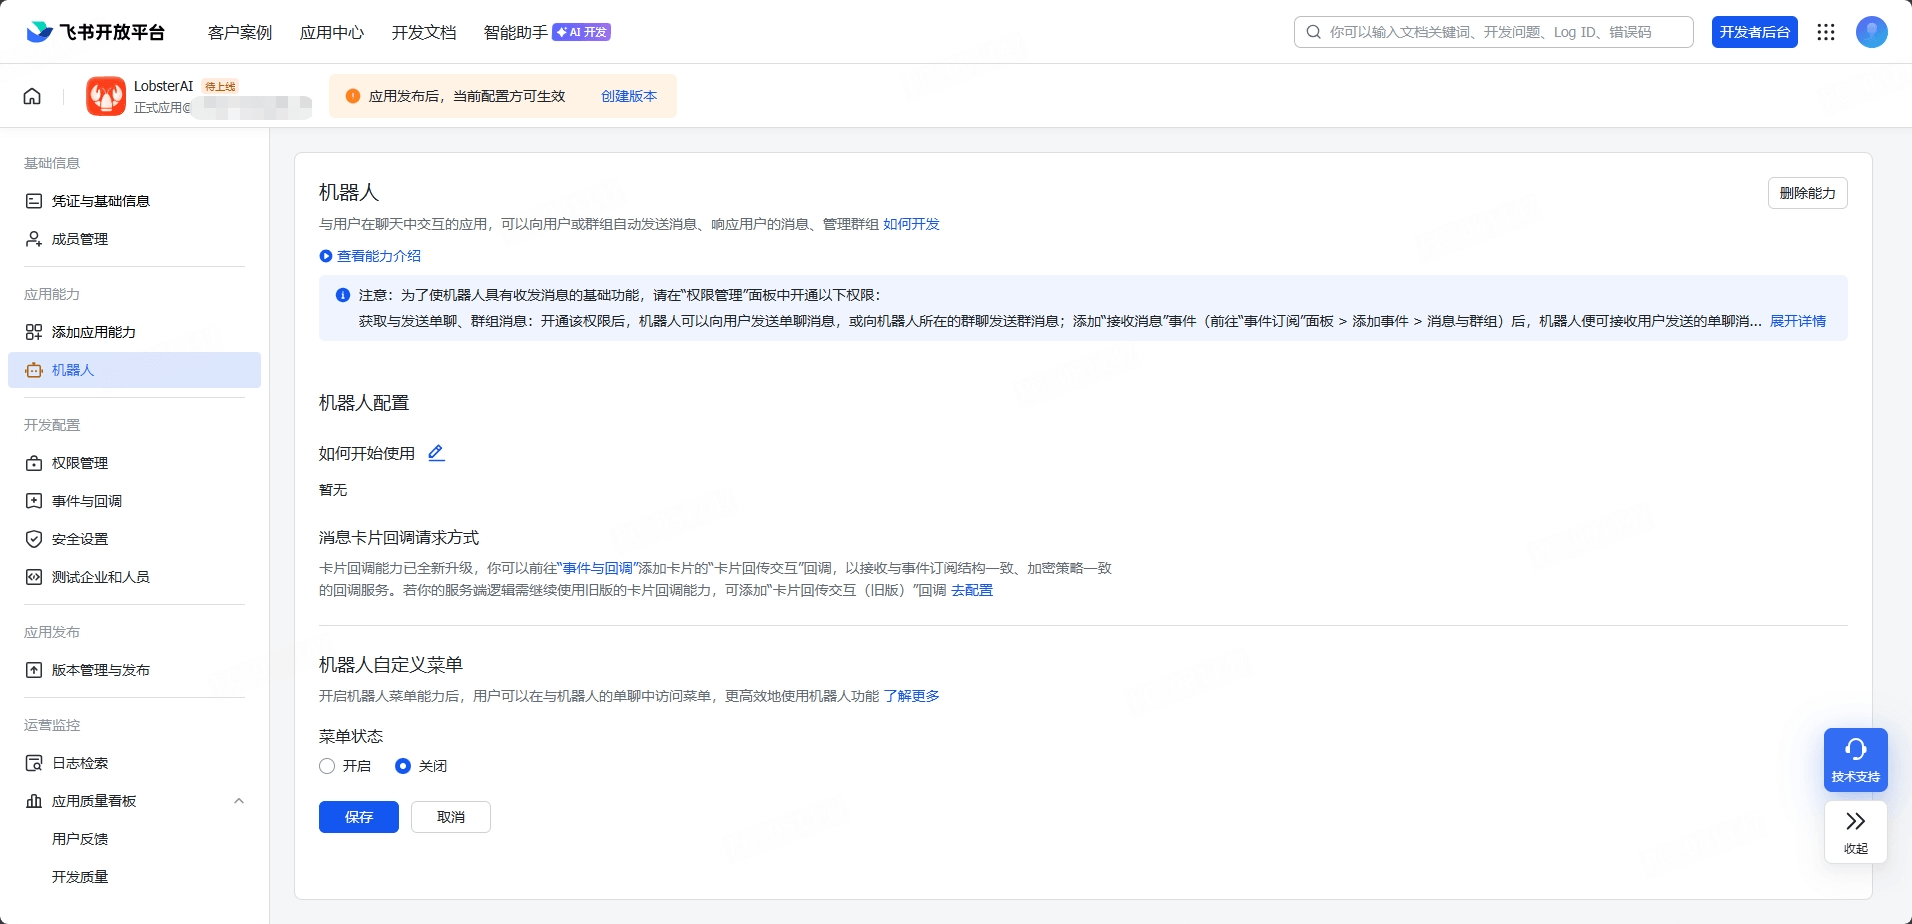Screen dimensions: 1912x924
Task: Open the user avatar in the top right
Action: [x=1871, y=32]
